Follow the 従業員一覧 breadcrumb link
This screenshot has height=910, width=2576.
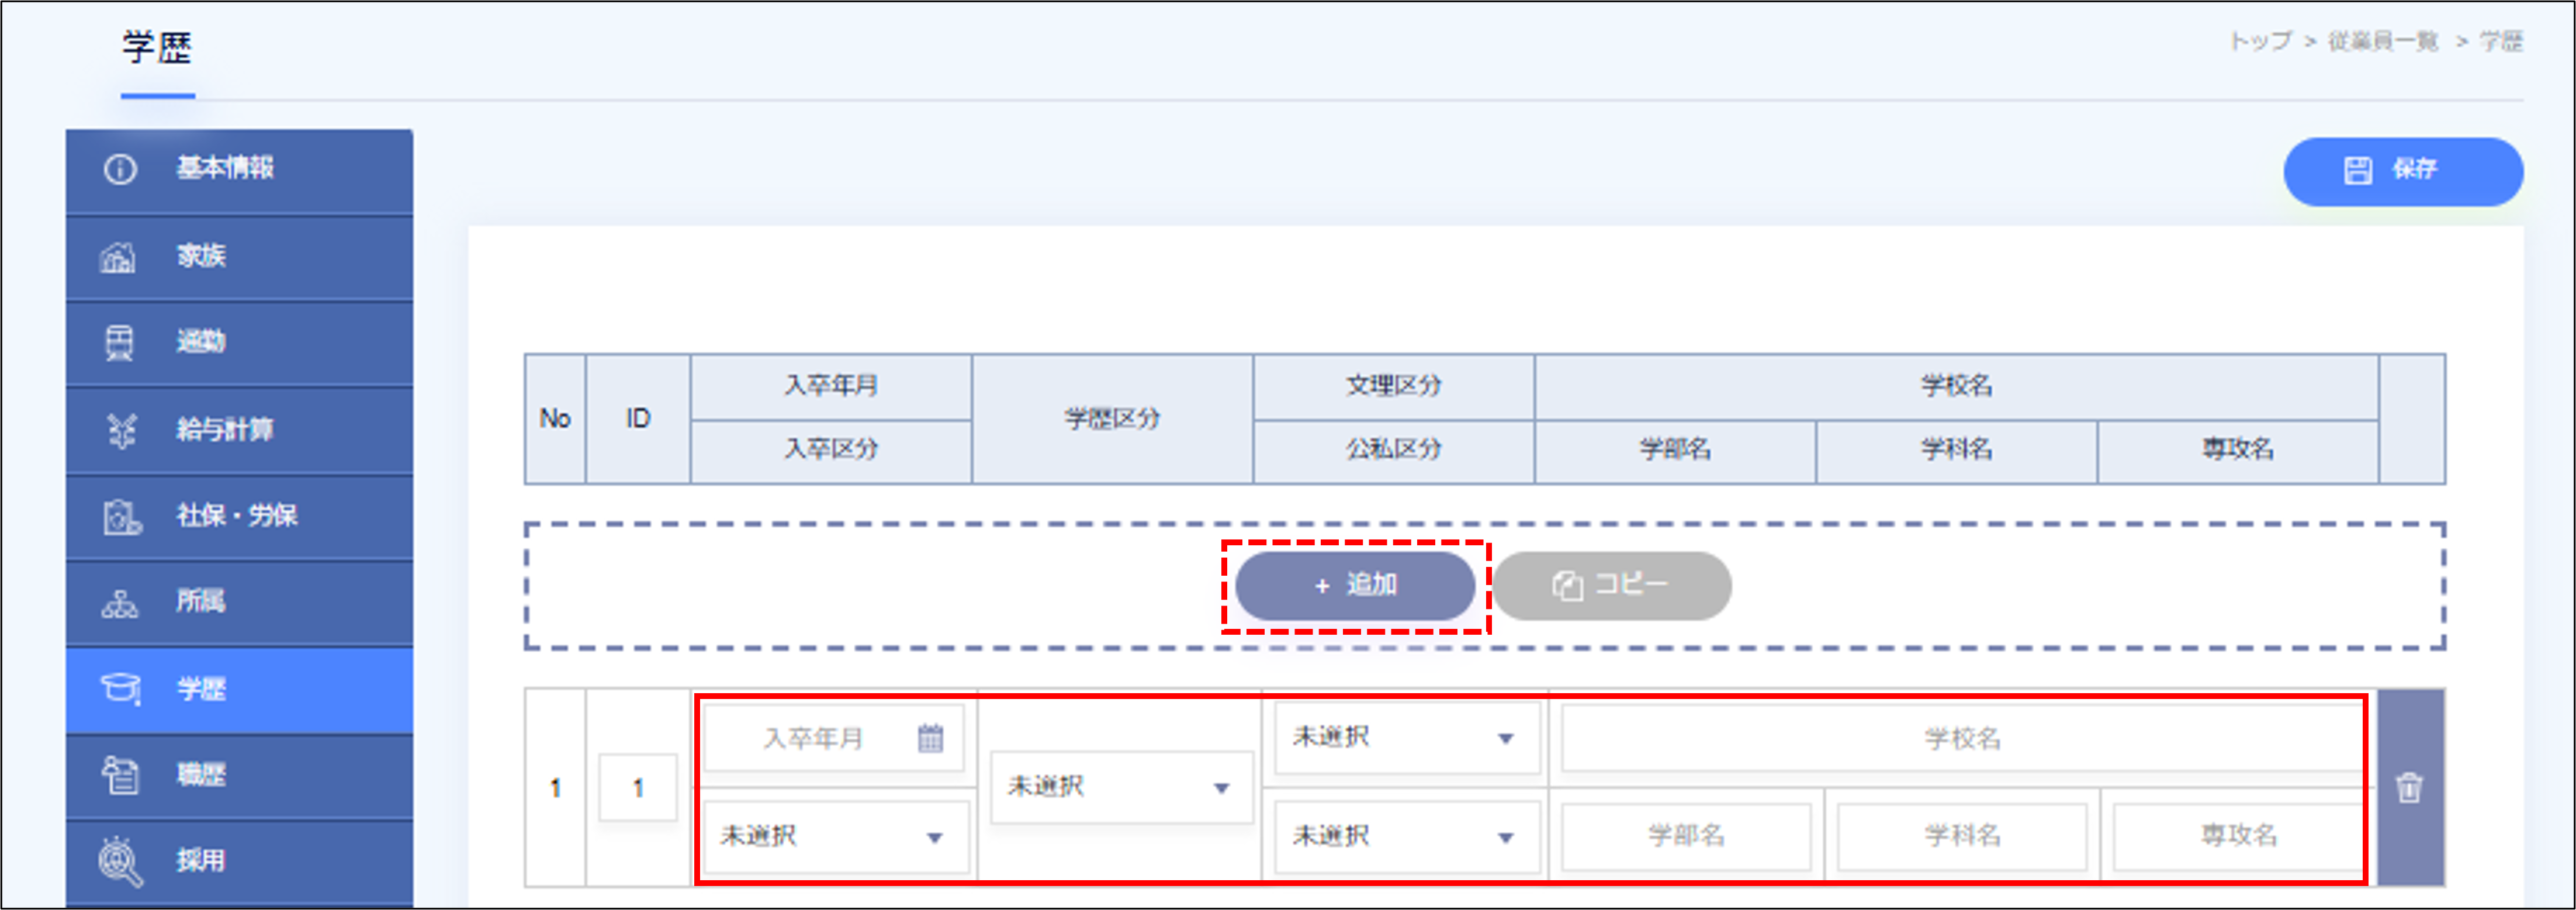coord(2383,41)
